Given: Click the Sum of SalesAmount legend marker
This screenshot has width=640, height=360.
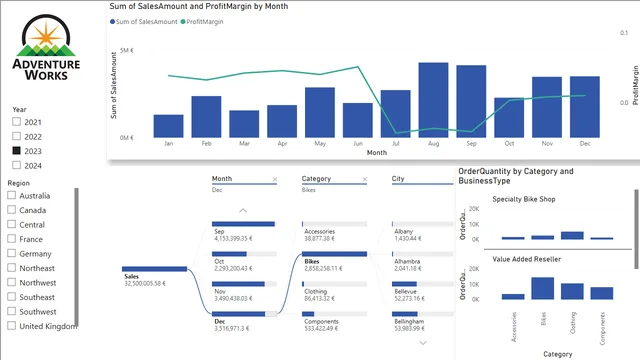Looking at the screenshot, I should point(112,22).
